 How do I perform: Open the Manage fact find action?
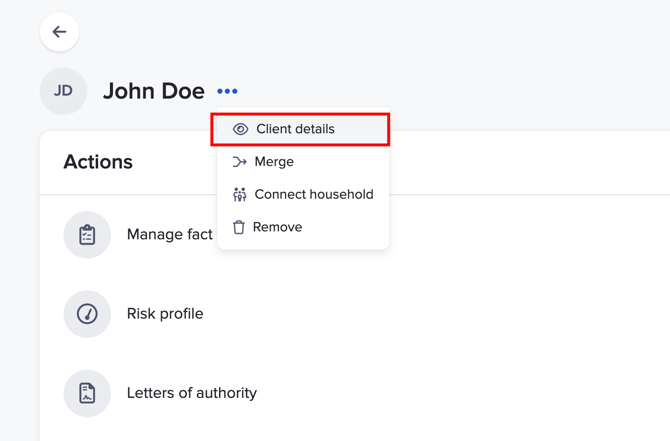click(x=169, y=235)
